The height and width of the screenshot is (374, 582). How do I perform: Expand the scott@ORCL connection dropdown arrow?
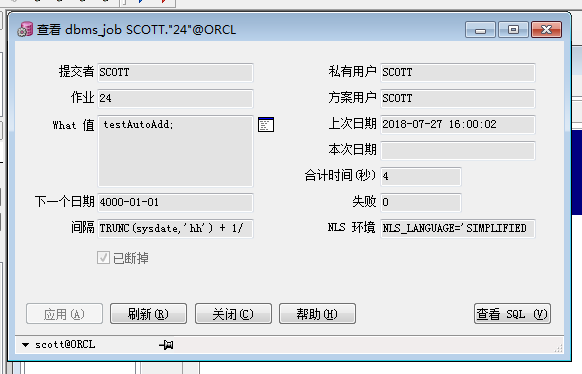[25, 345]
